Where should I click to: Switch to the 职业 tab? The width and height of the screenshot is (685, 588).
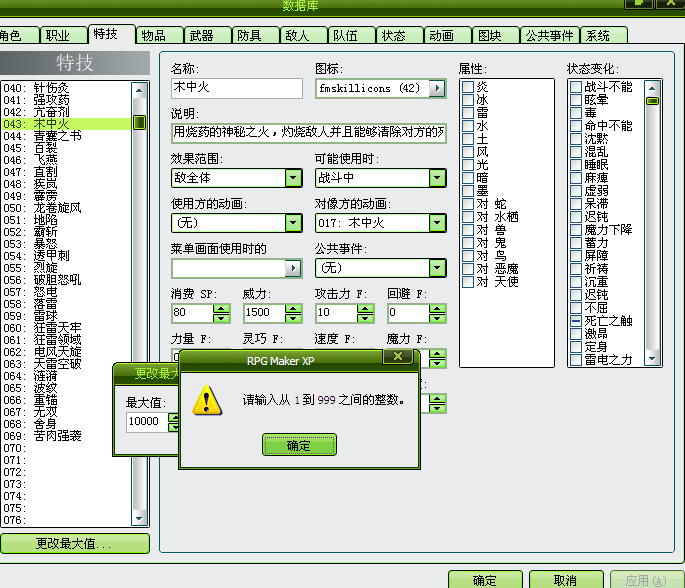63,35
